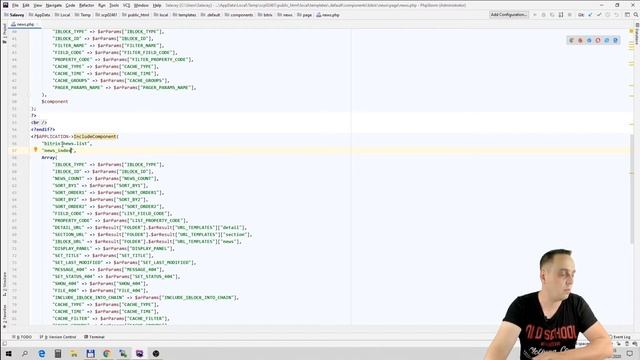Click the IncludeComponent highlighted text

click(x=95, y=136)
